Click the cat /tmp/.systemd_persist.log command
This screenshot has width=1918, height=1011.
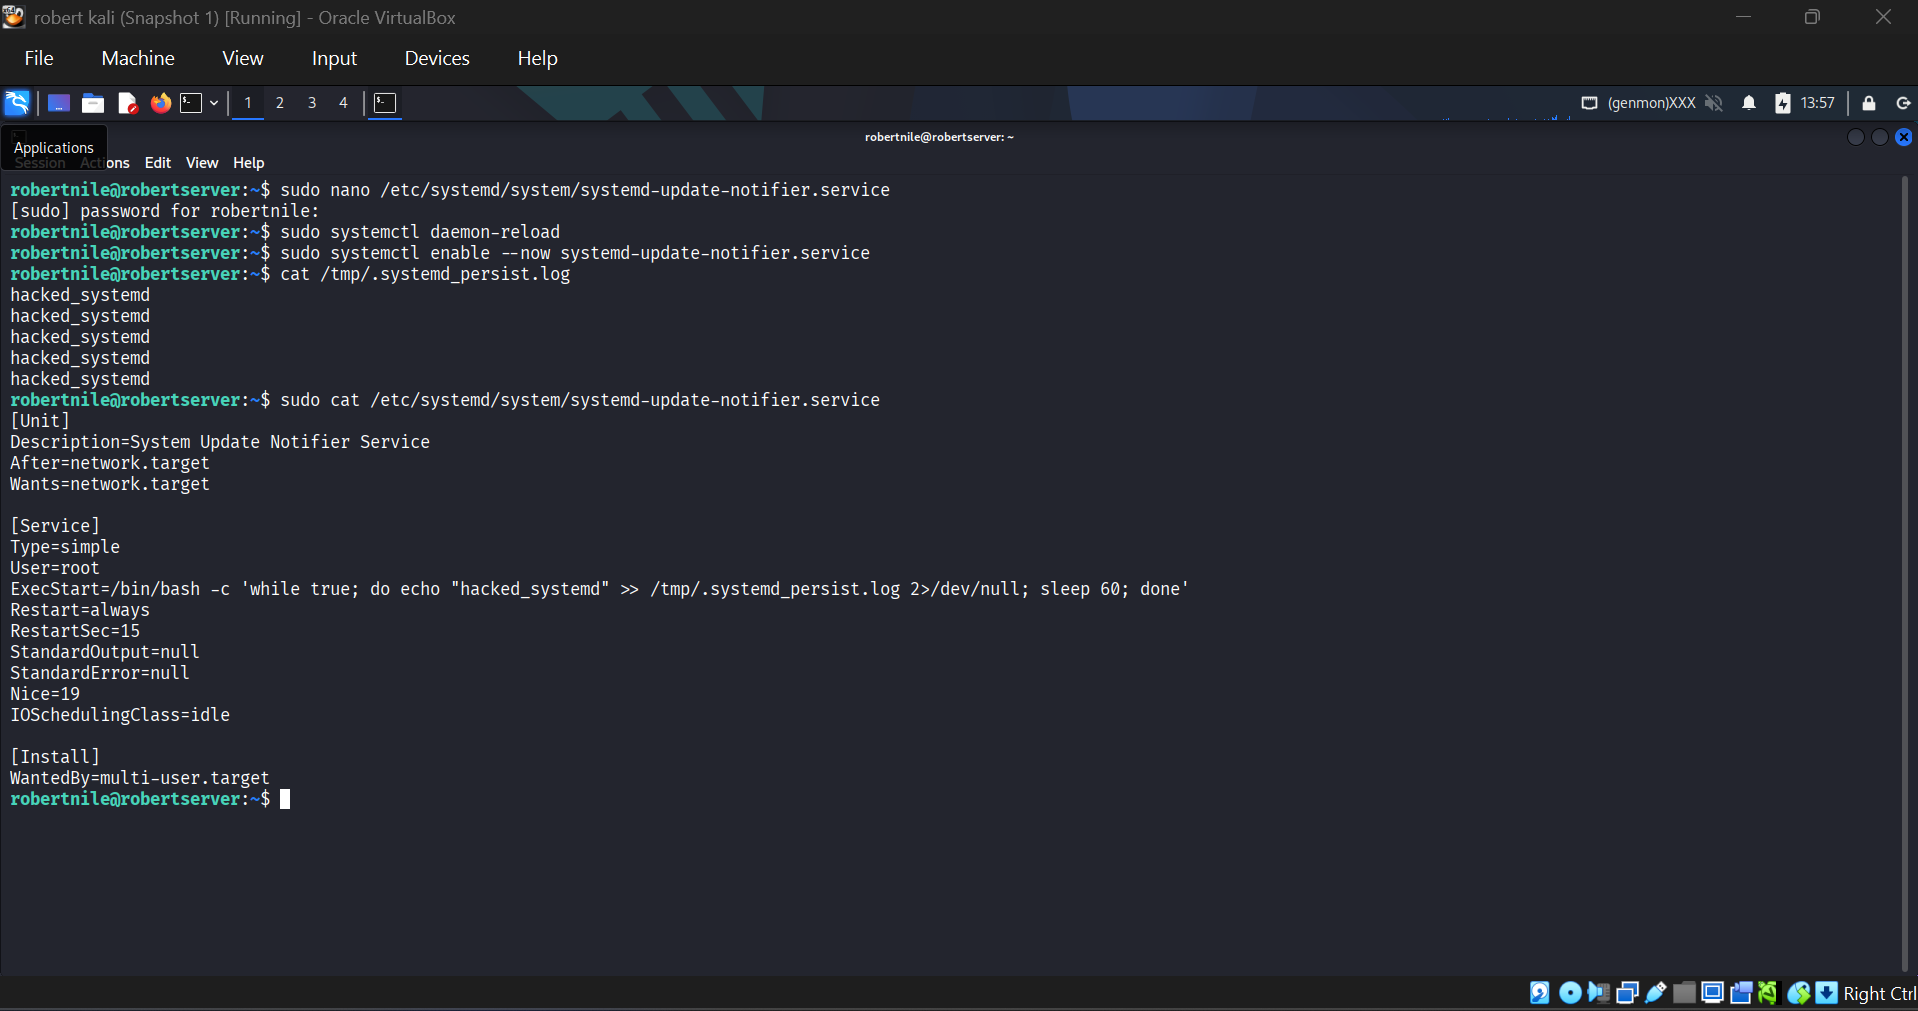pos(425,274)
